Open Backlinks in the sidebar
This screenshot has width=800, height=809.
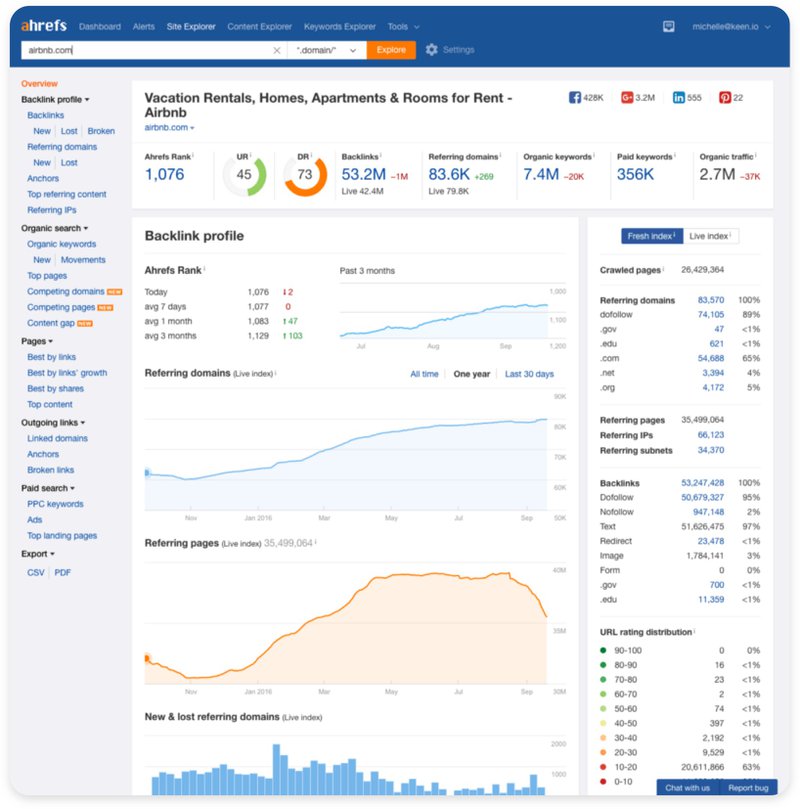45,115
